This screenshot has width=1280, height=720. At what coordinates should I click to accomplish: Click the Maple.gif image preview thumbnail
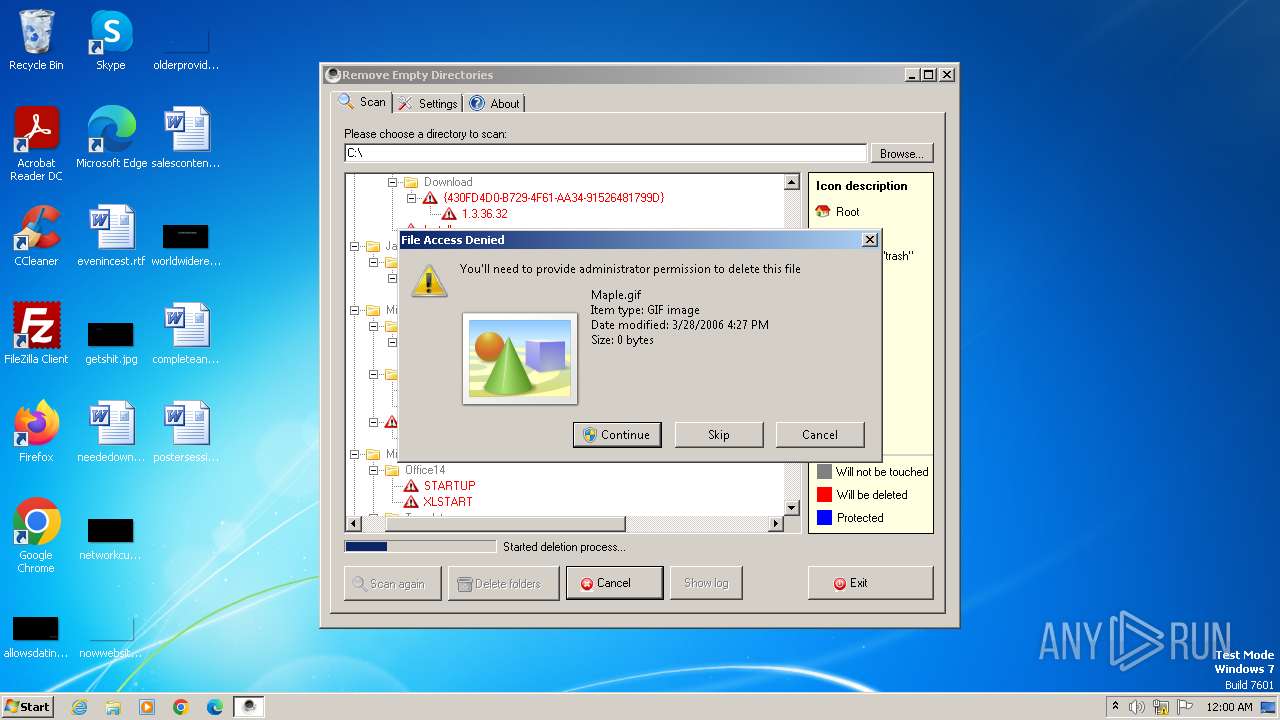[520, 358]
